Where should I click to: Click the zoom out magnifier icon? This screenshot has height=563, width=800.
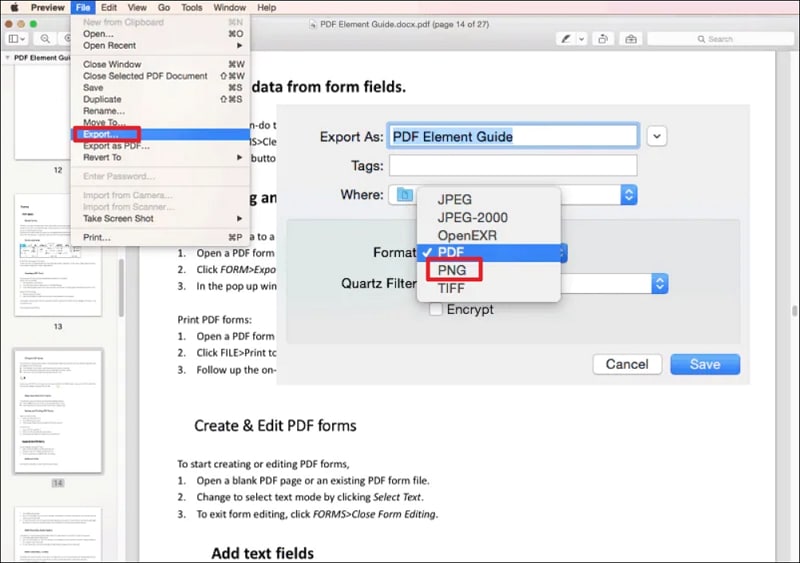pos(45,39)
